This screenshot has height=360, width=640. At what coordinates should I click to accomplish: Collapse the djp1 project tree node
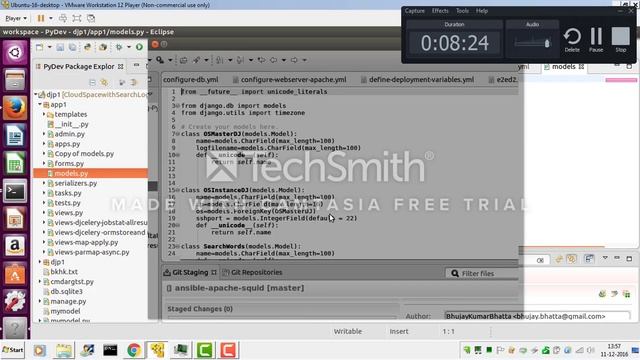36,94
